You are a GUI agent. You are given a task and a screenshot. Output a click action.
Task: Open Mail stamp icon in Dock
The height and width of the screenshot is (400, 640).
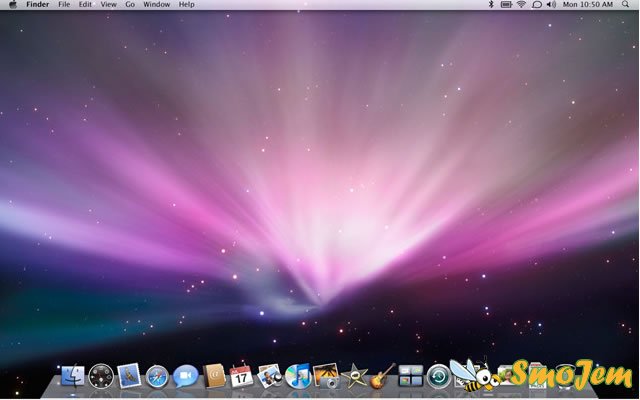(x=129, y=376)
